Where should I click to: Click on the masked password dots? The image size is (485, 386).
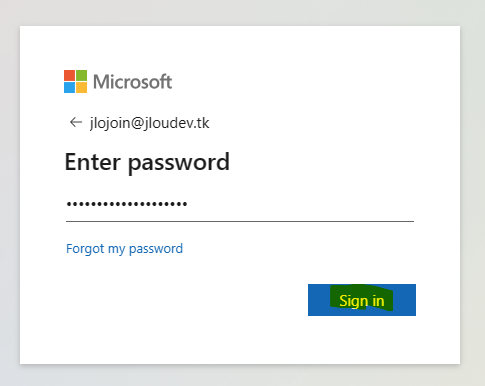(x=127, y=204)
